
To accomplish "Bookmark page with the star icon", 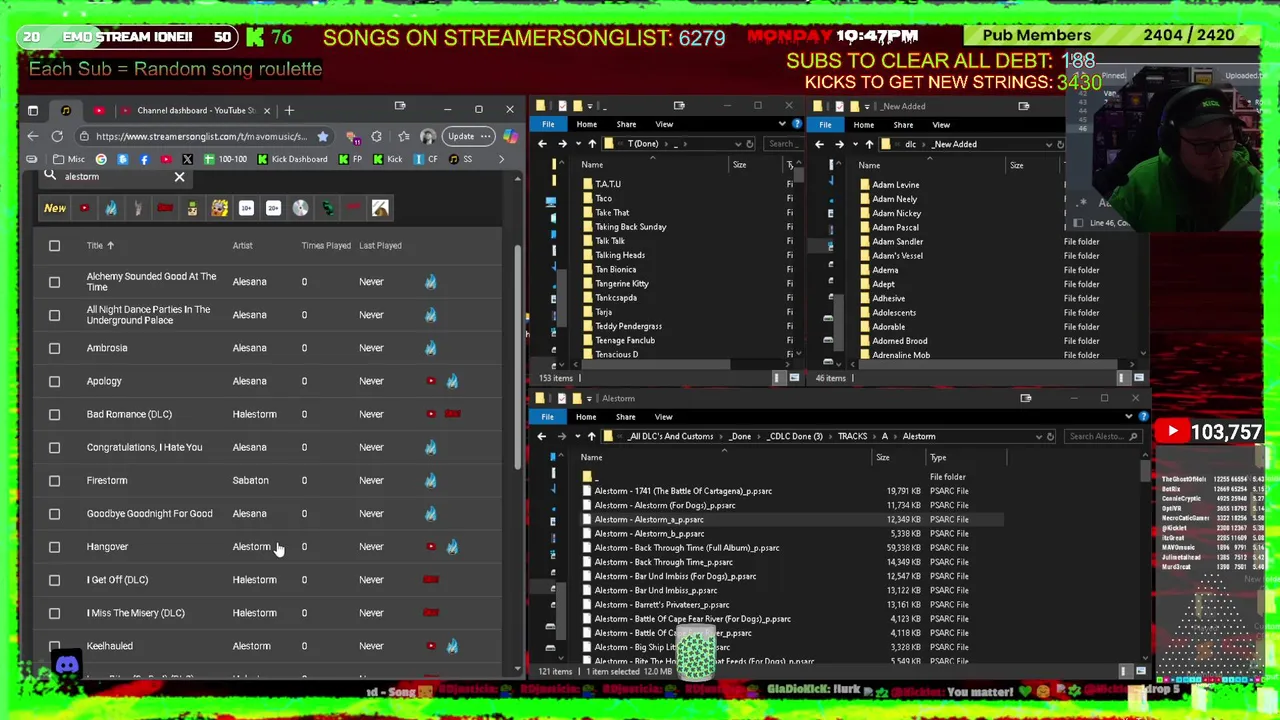I will (322, 136).
